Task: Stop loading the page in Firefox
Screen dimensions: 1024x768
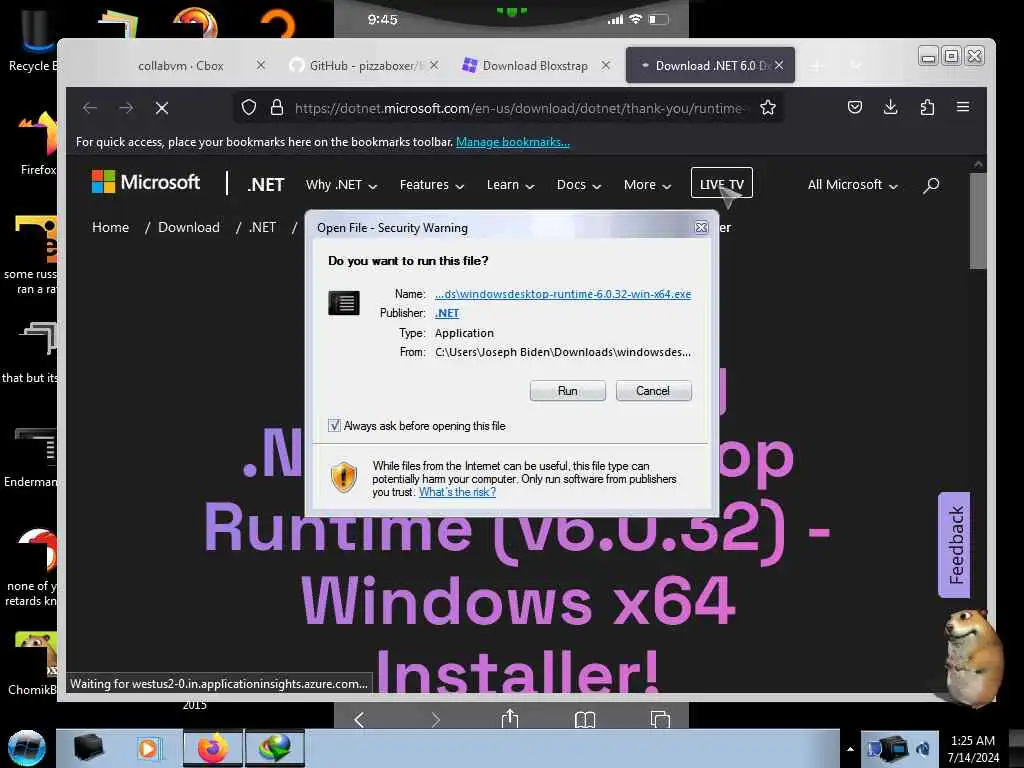Action: tap(162, 108)
